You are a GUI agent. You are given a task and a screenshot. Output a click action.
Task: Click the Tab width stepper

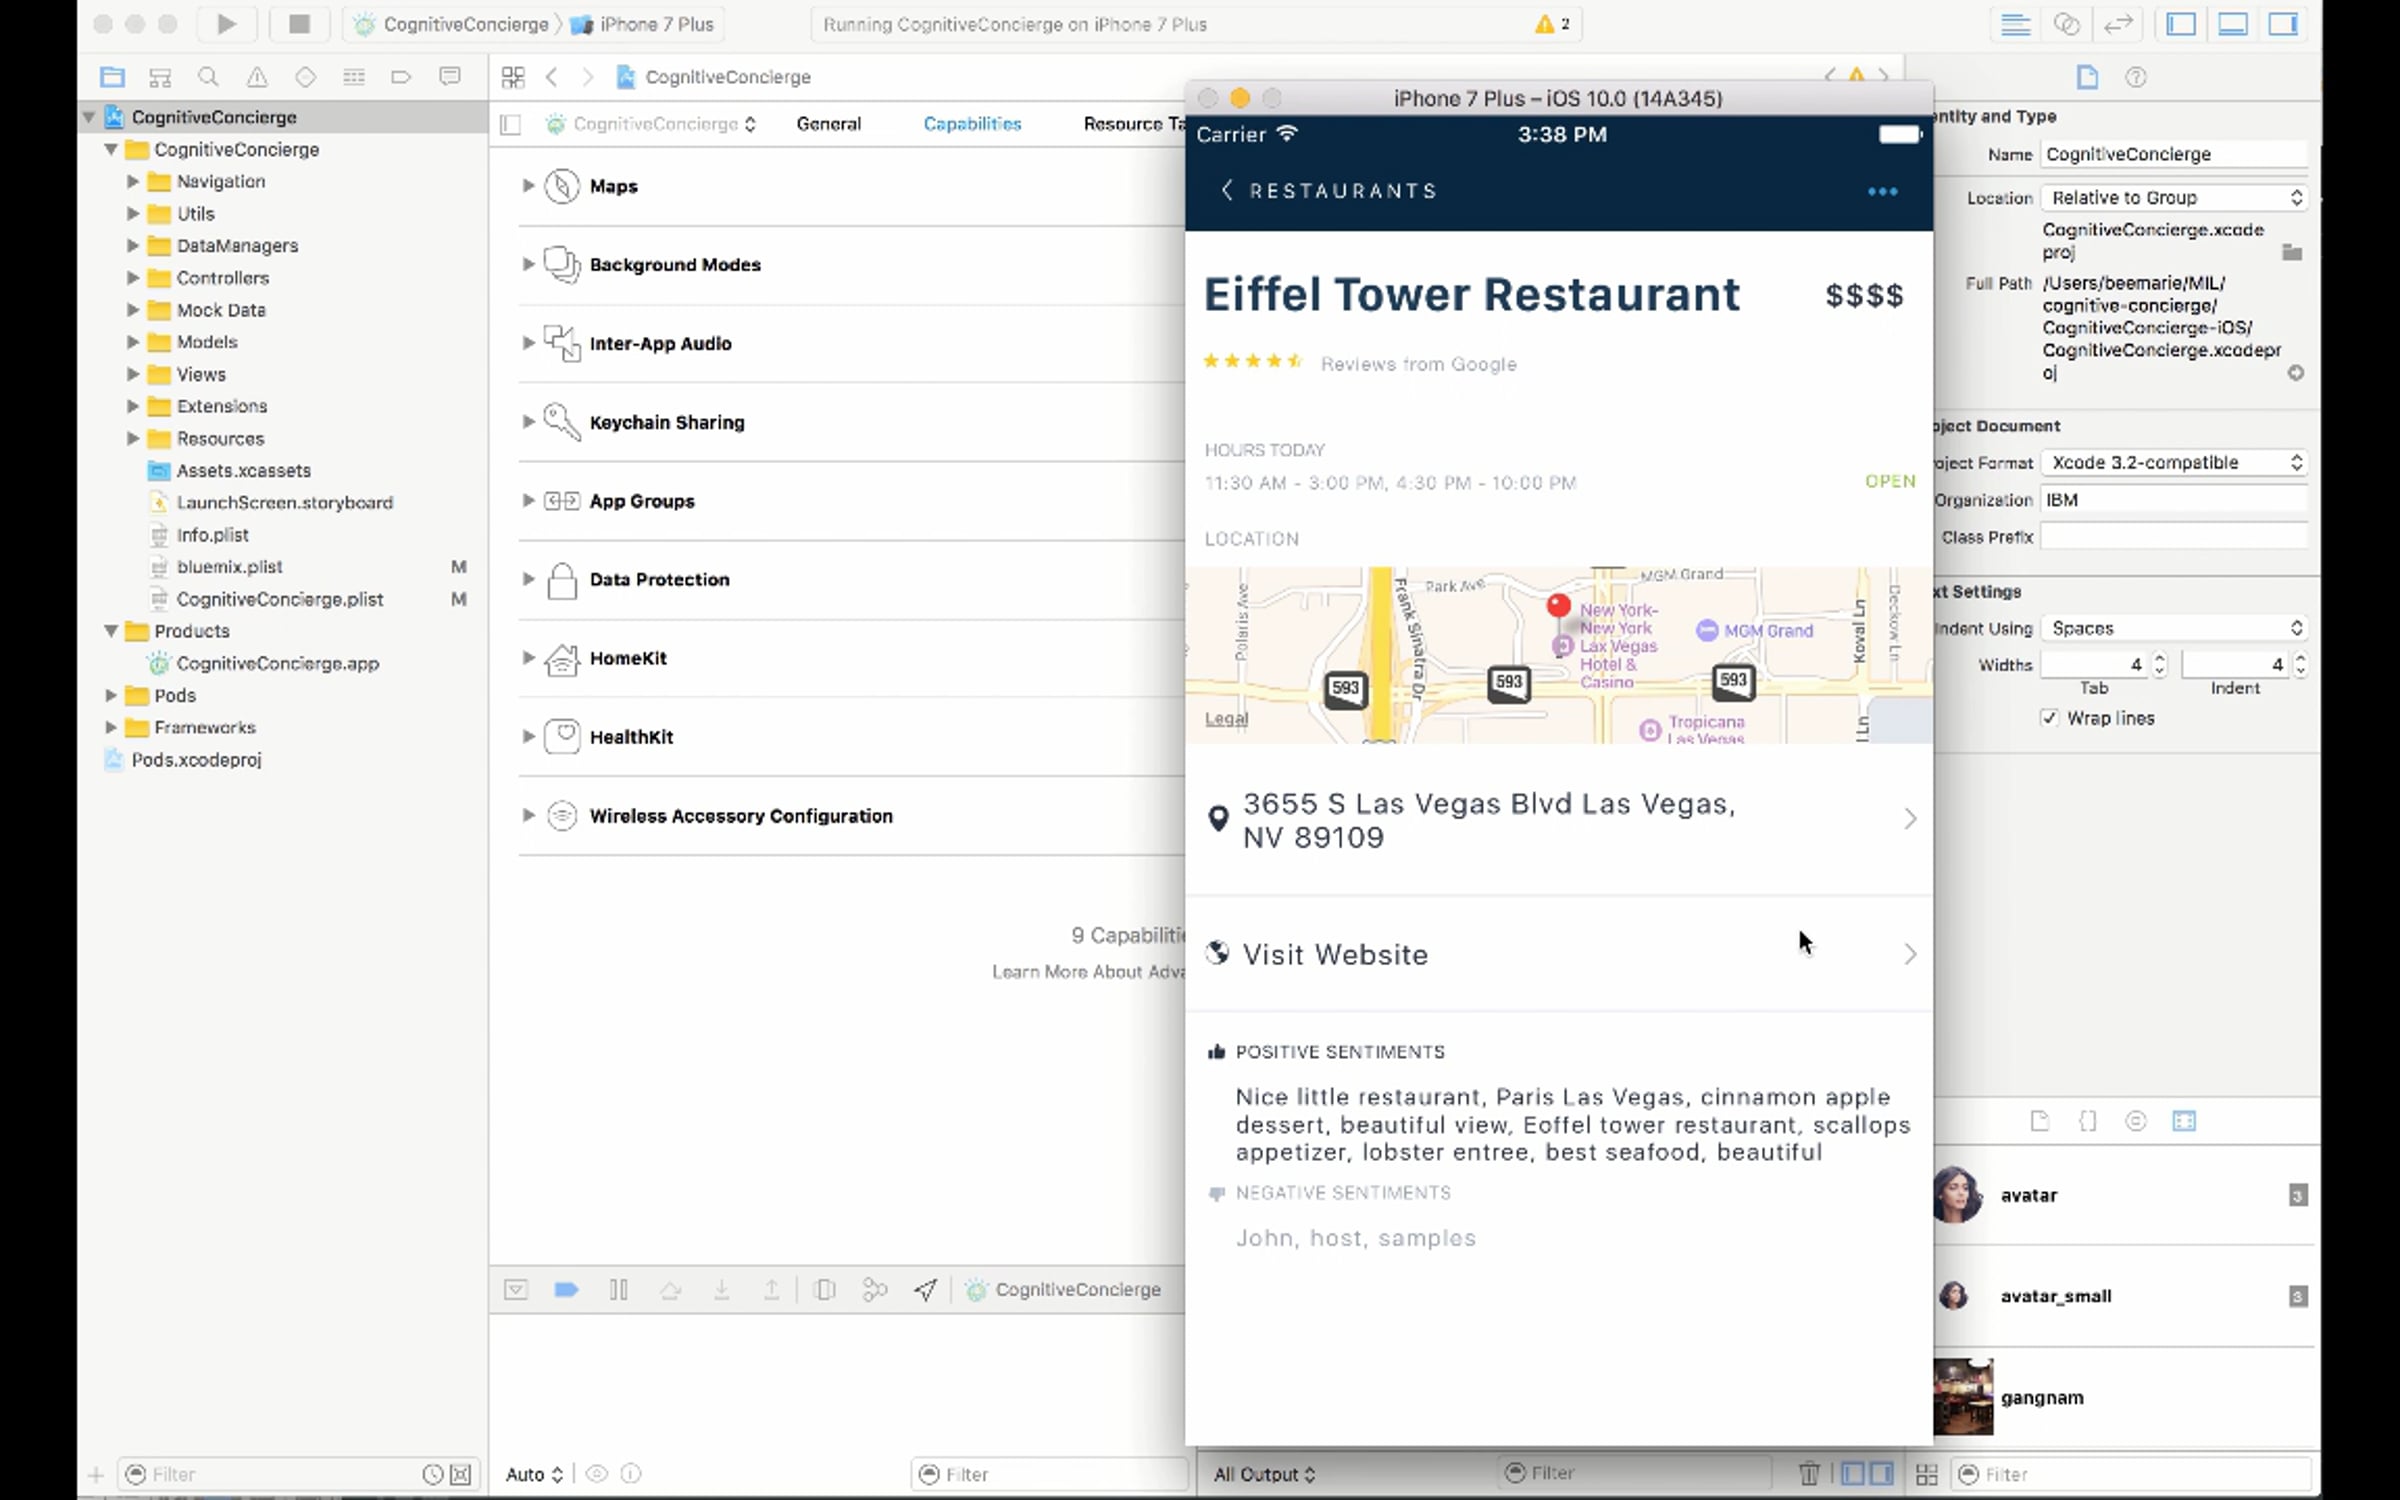[2159, 665]
